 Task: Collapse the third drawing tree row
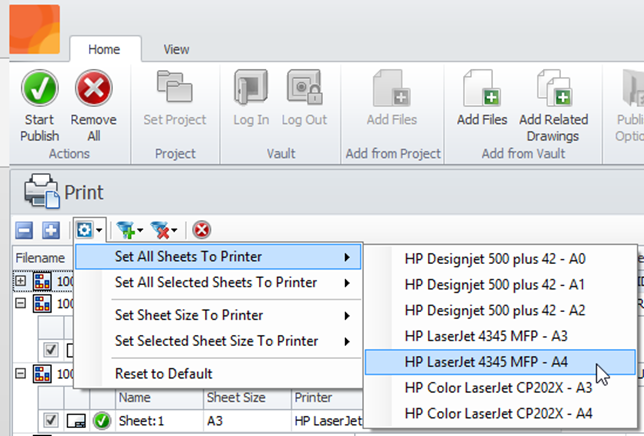pos(21,374)
